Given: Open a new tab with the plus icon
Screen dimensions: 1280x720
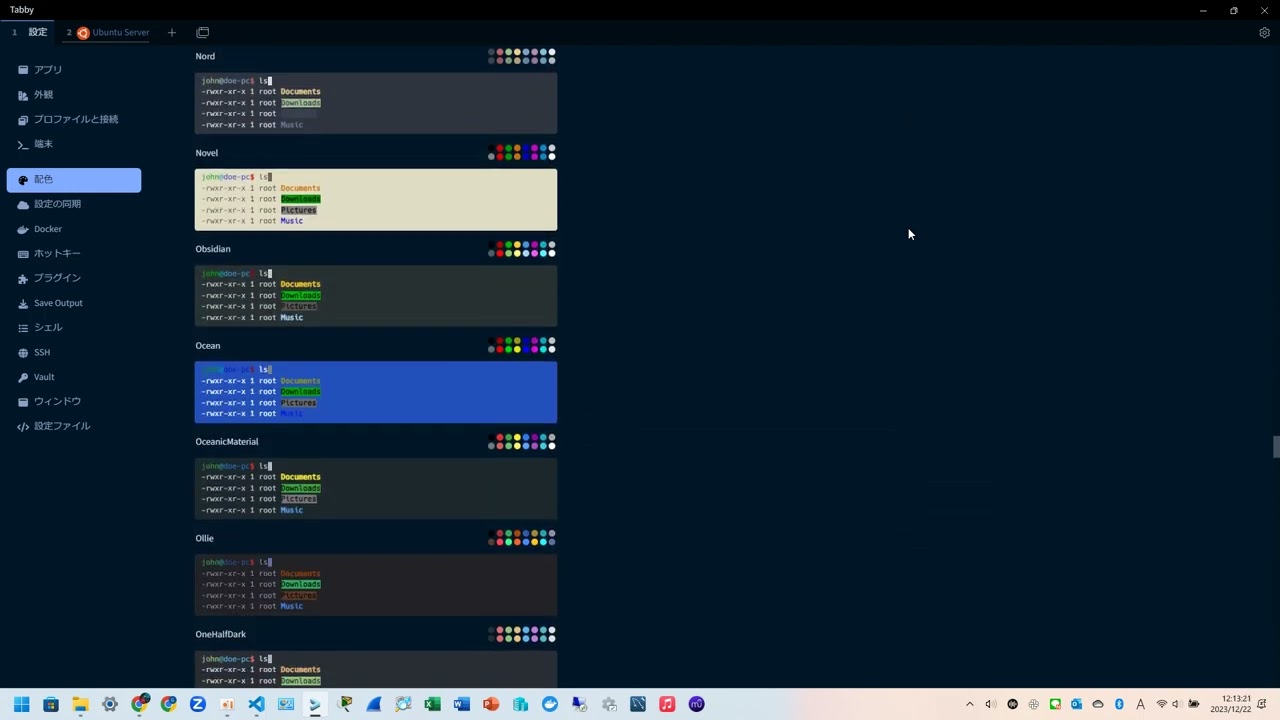Looking at the screenshot, I should click(x=172, y=32).
